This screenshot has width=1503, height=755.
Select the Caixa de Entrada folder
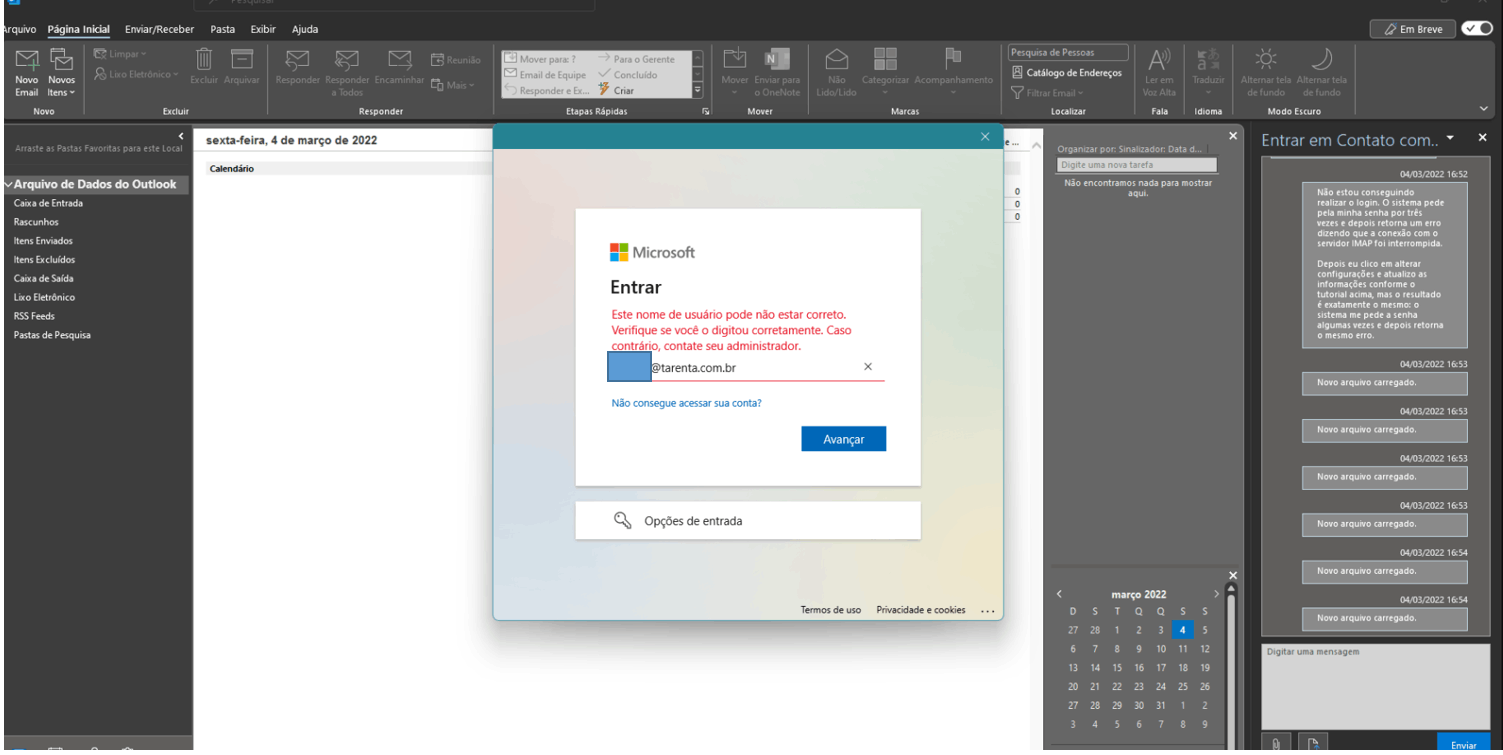(48, 203)
